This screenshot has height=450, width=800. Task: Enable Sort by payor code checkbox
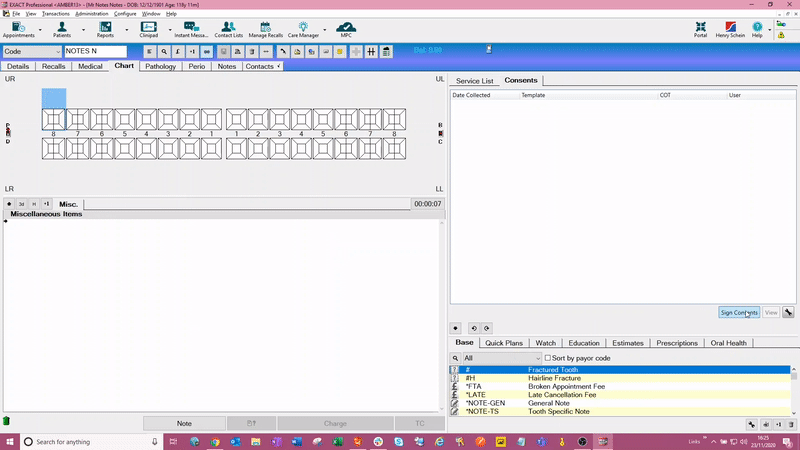547,358
